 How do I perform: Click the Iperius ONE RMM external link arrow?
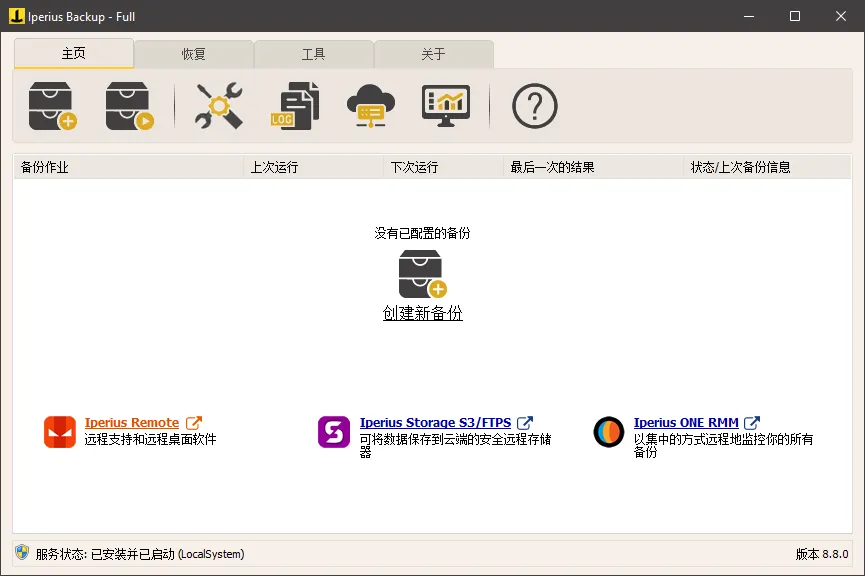pos(753,421)
